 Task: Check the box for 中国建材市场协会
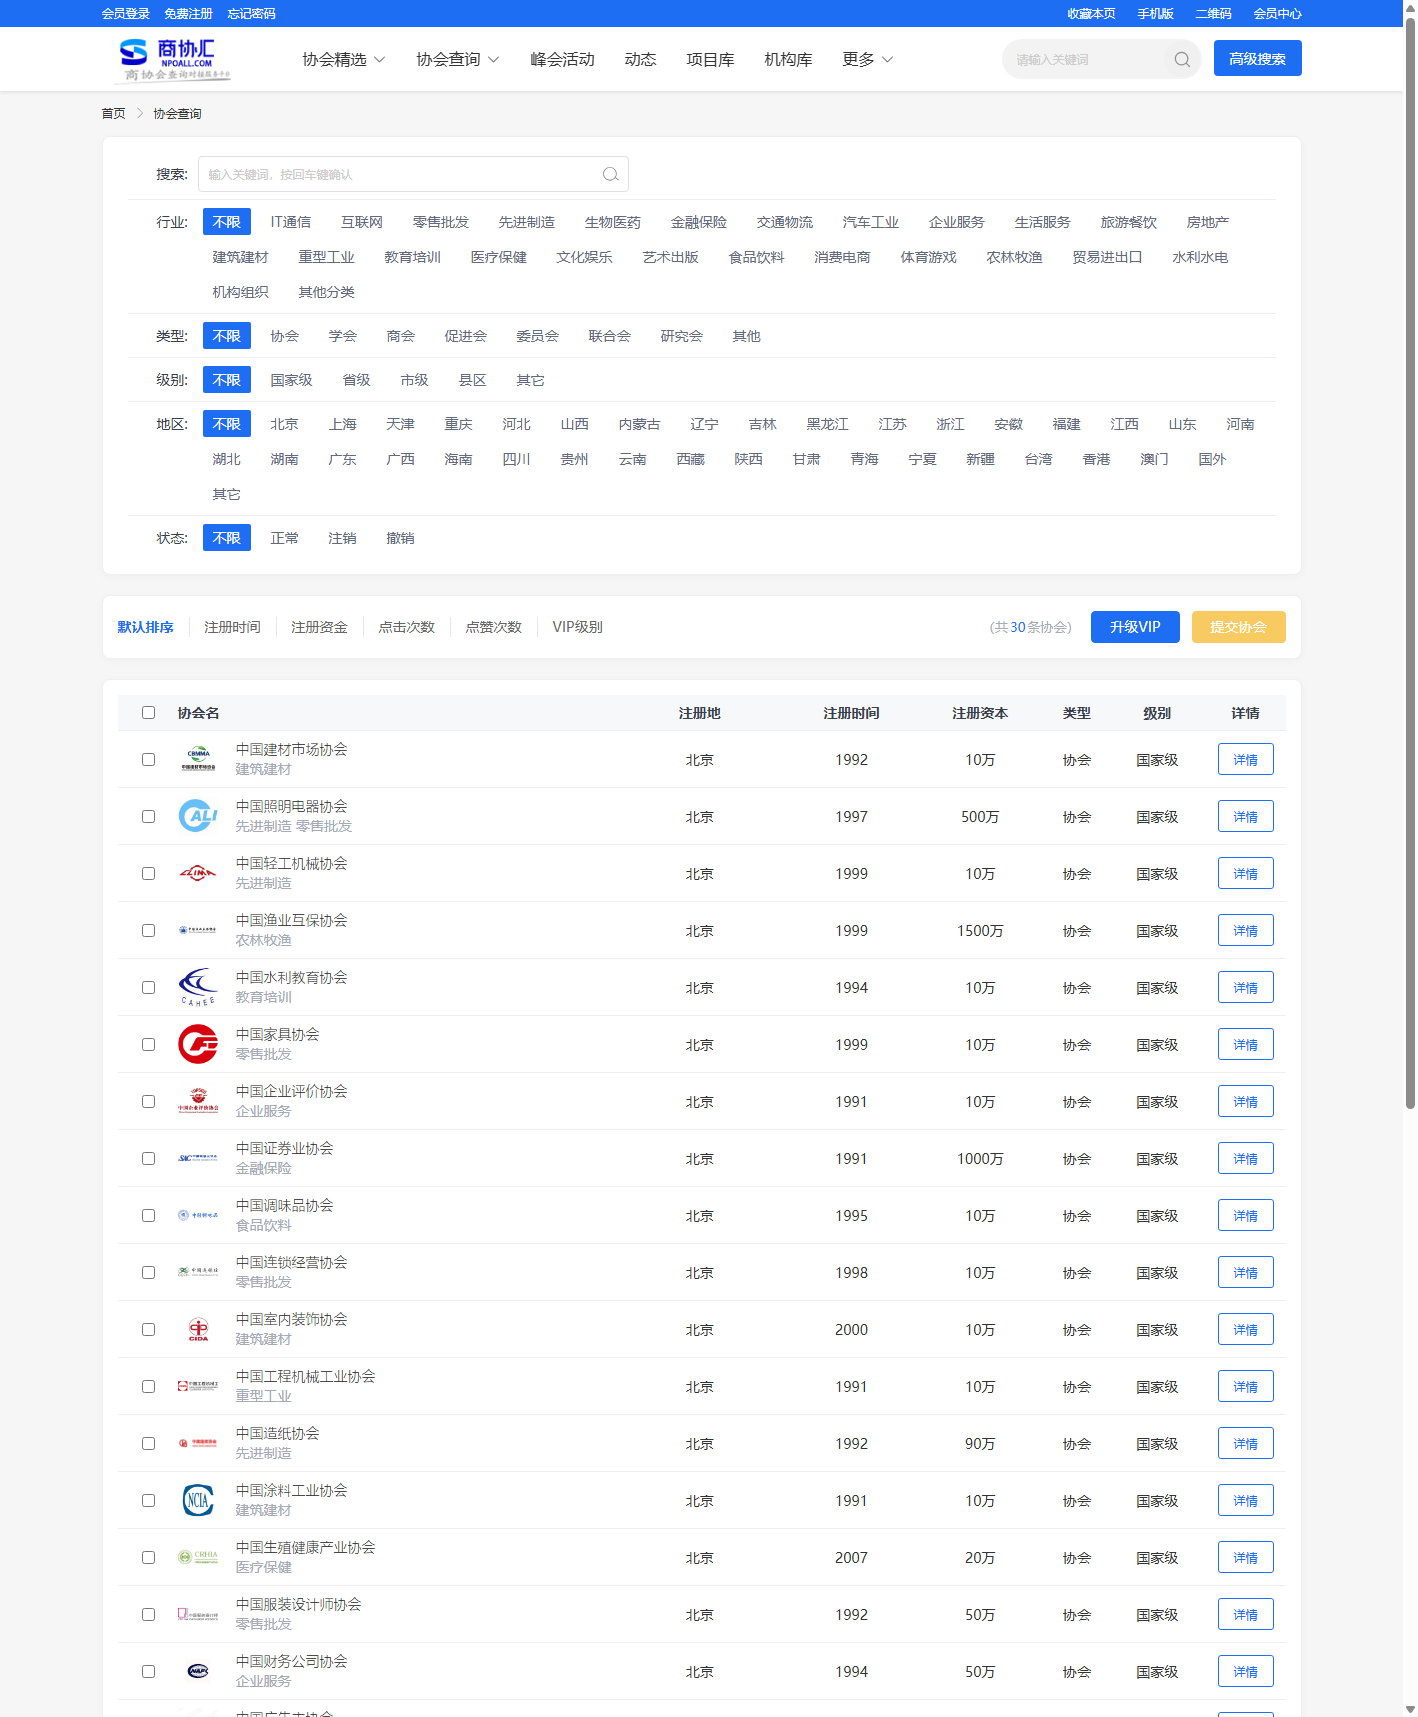149,760
